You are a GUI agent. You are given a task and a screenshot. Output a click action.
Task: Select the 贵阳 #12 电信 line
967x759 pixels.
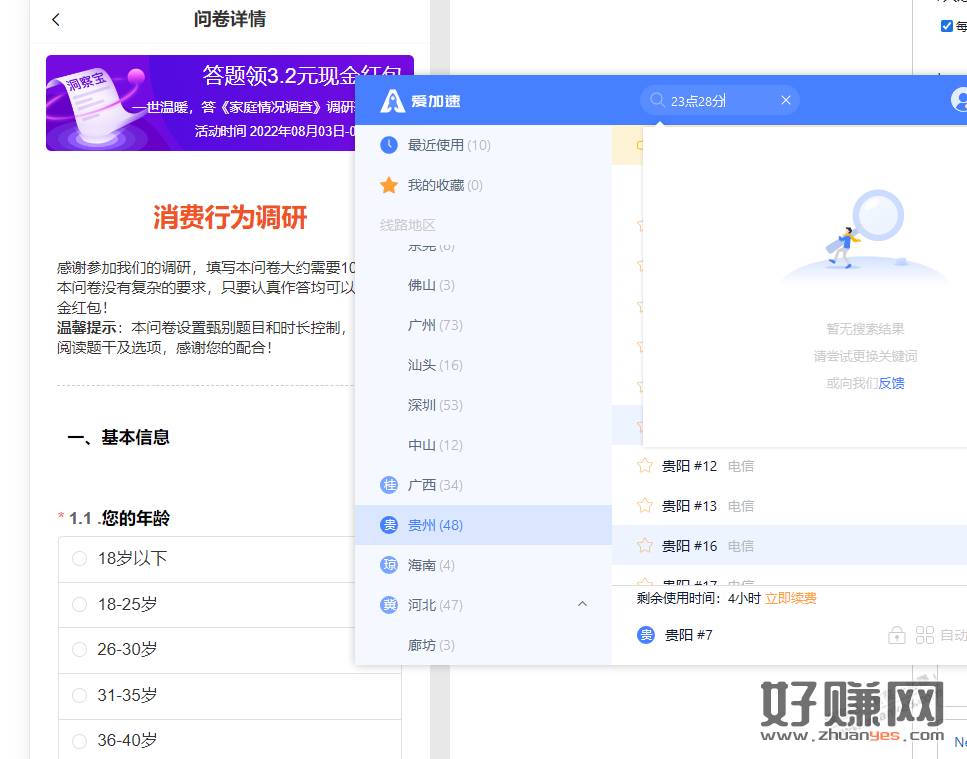coord(789,466)
